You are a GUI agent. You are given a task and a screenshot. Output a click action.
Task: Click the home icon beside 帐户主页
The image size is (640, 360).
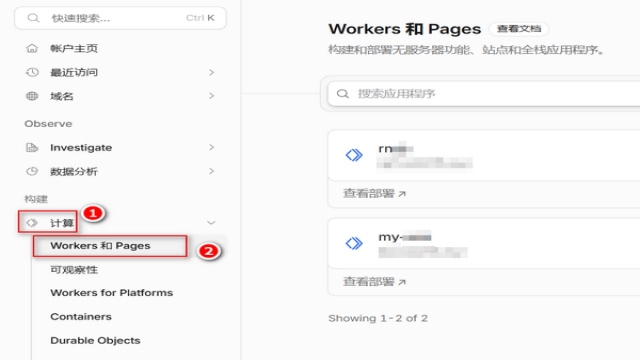tap(32, 49)
